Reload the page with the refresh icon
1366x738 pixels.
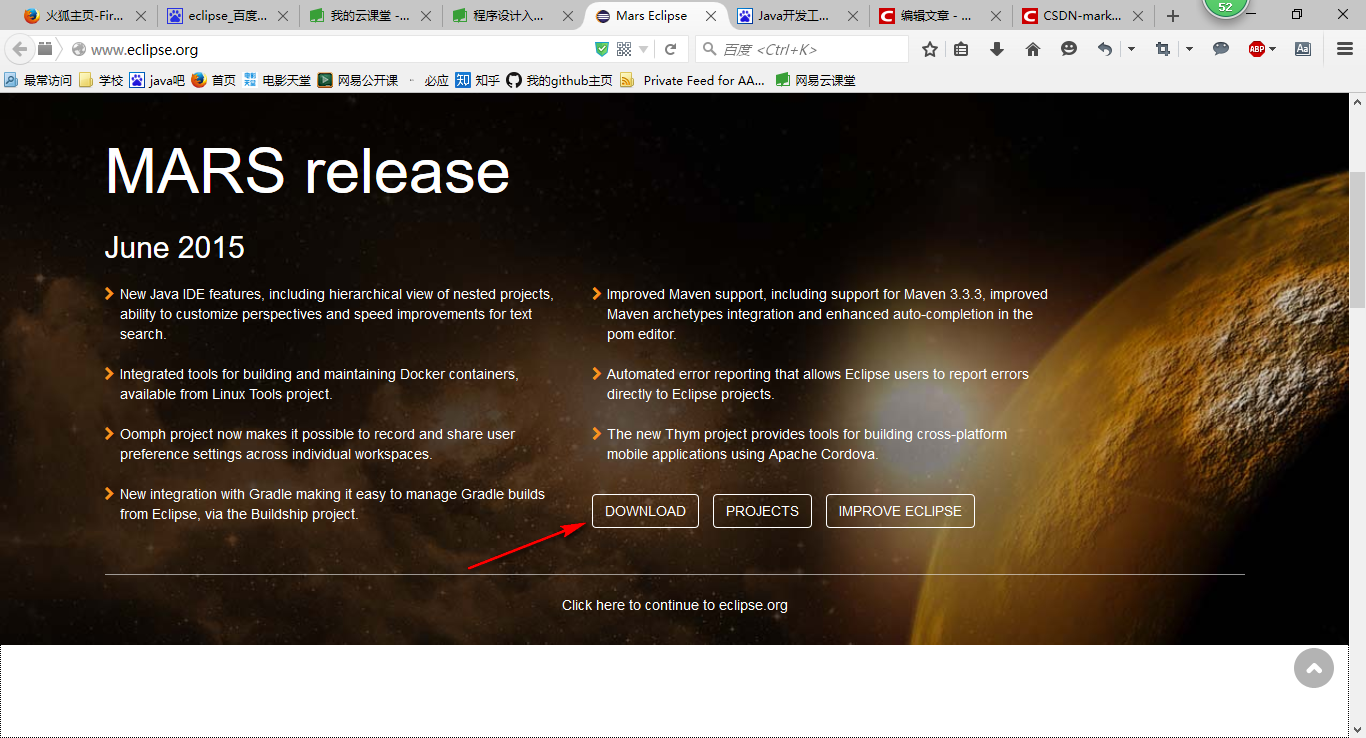[x=671, y=49]
